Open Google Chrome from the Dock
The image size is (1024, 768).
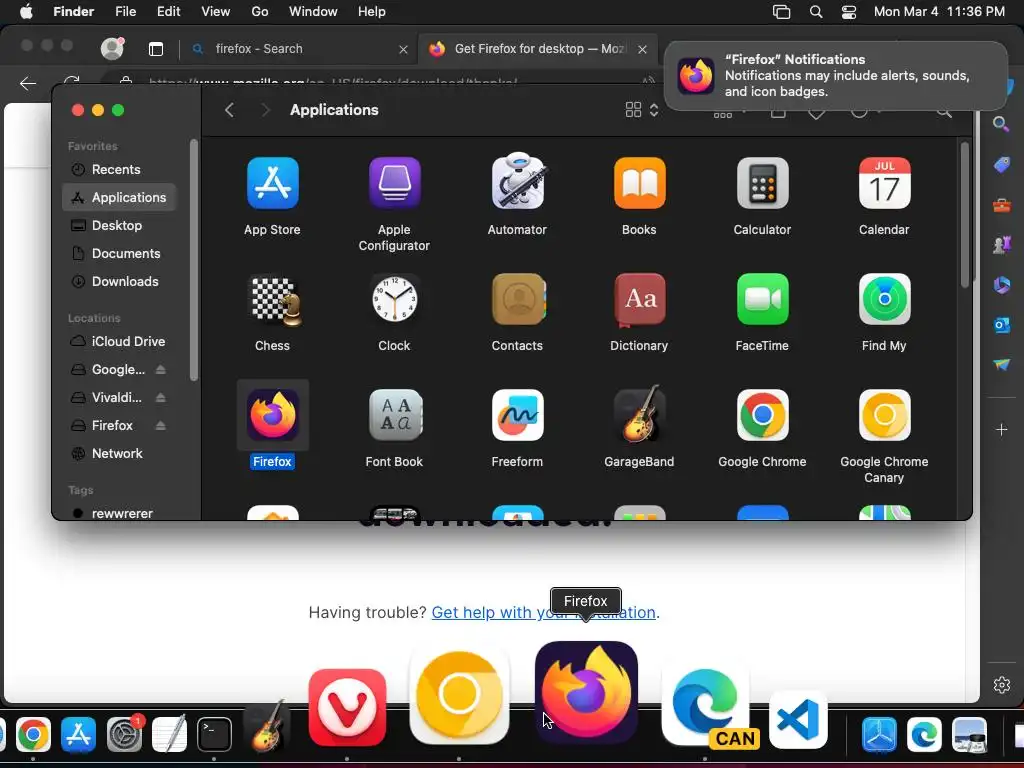point(33,734)
